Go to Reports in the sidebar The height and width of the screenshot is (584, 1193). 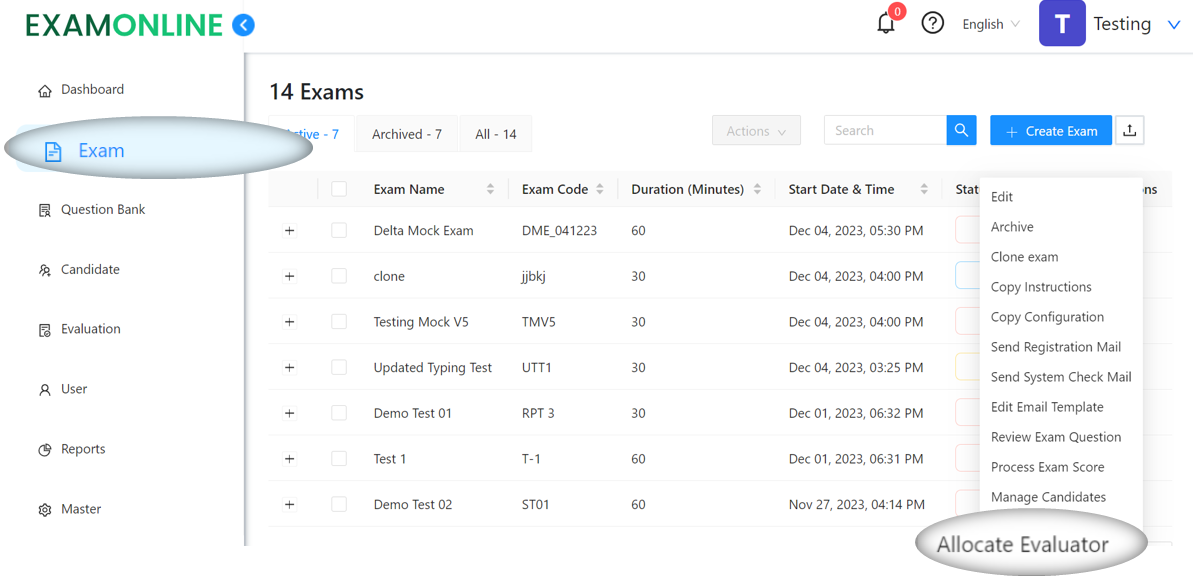(82, 450)
